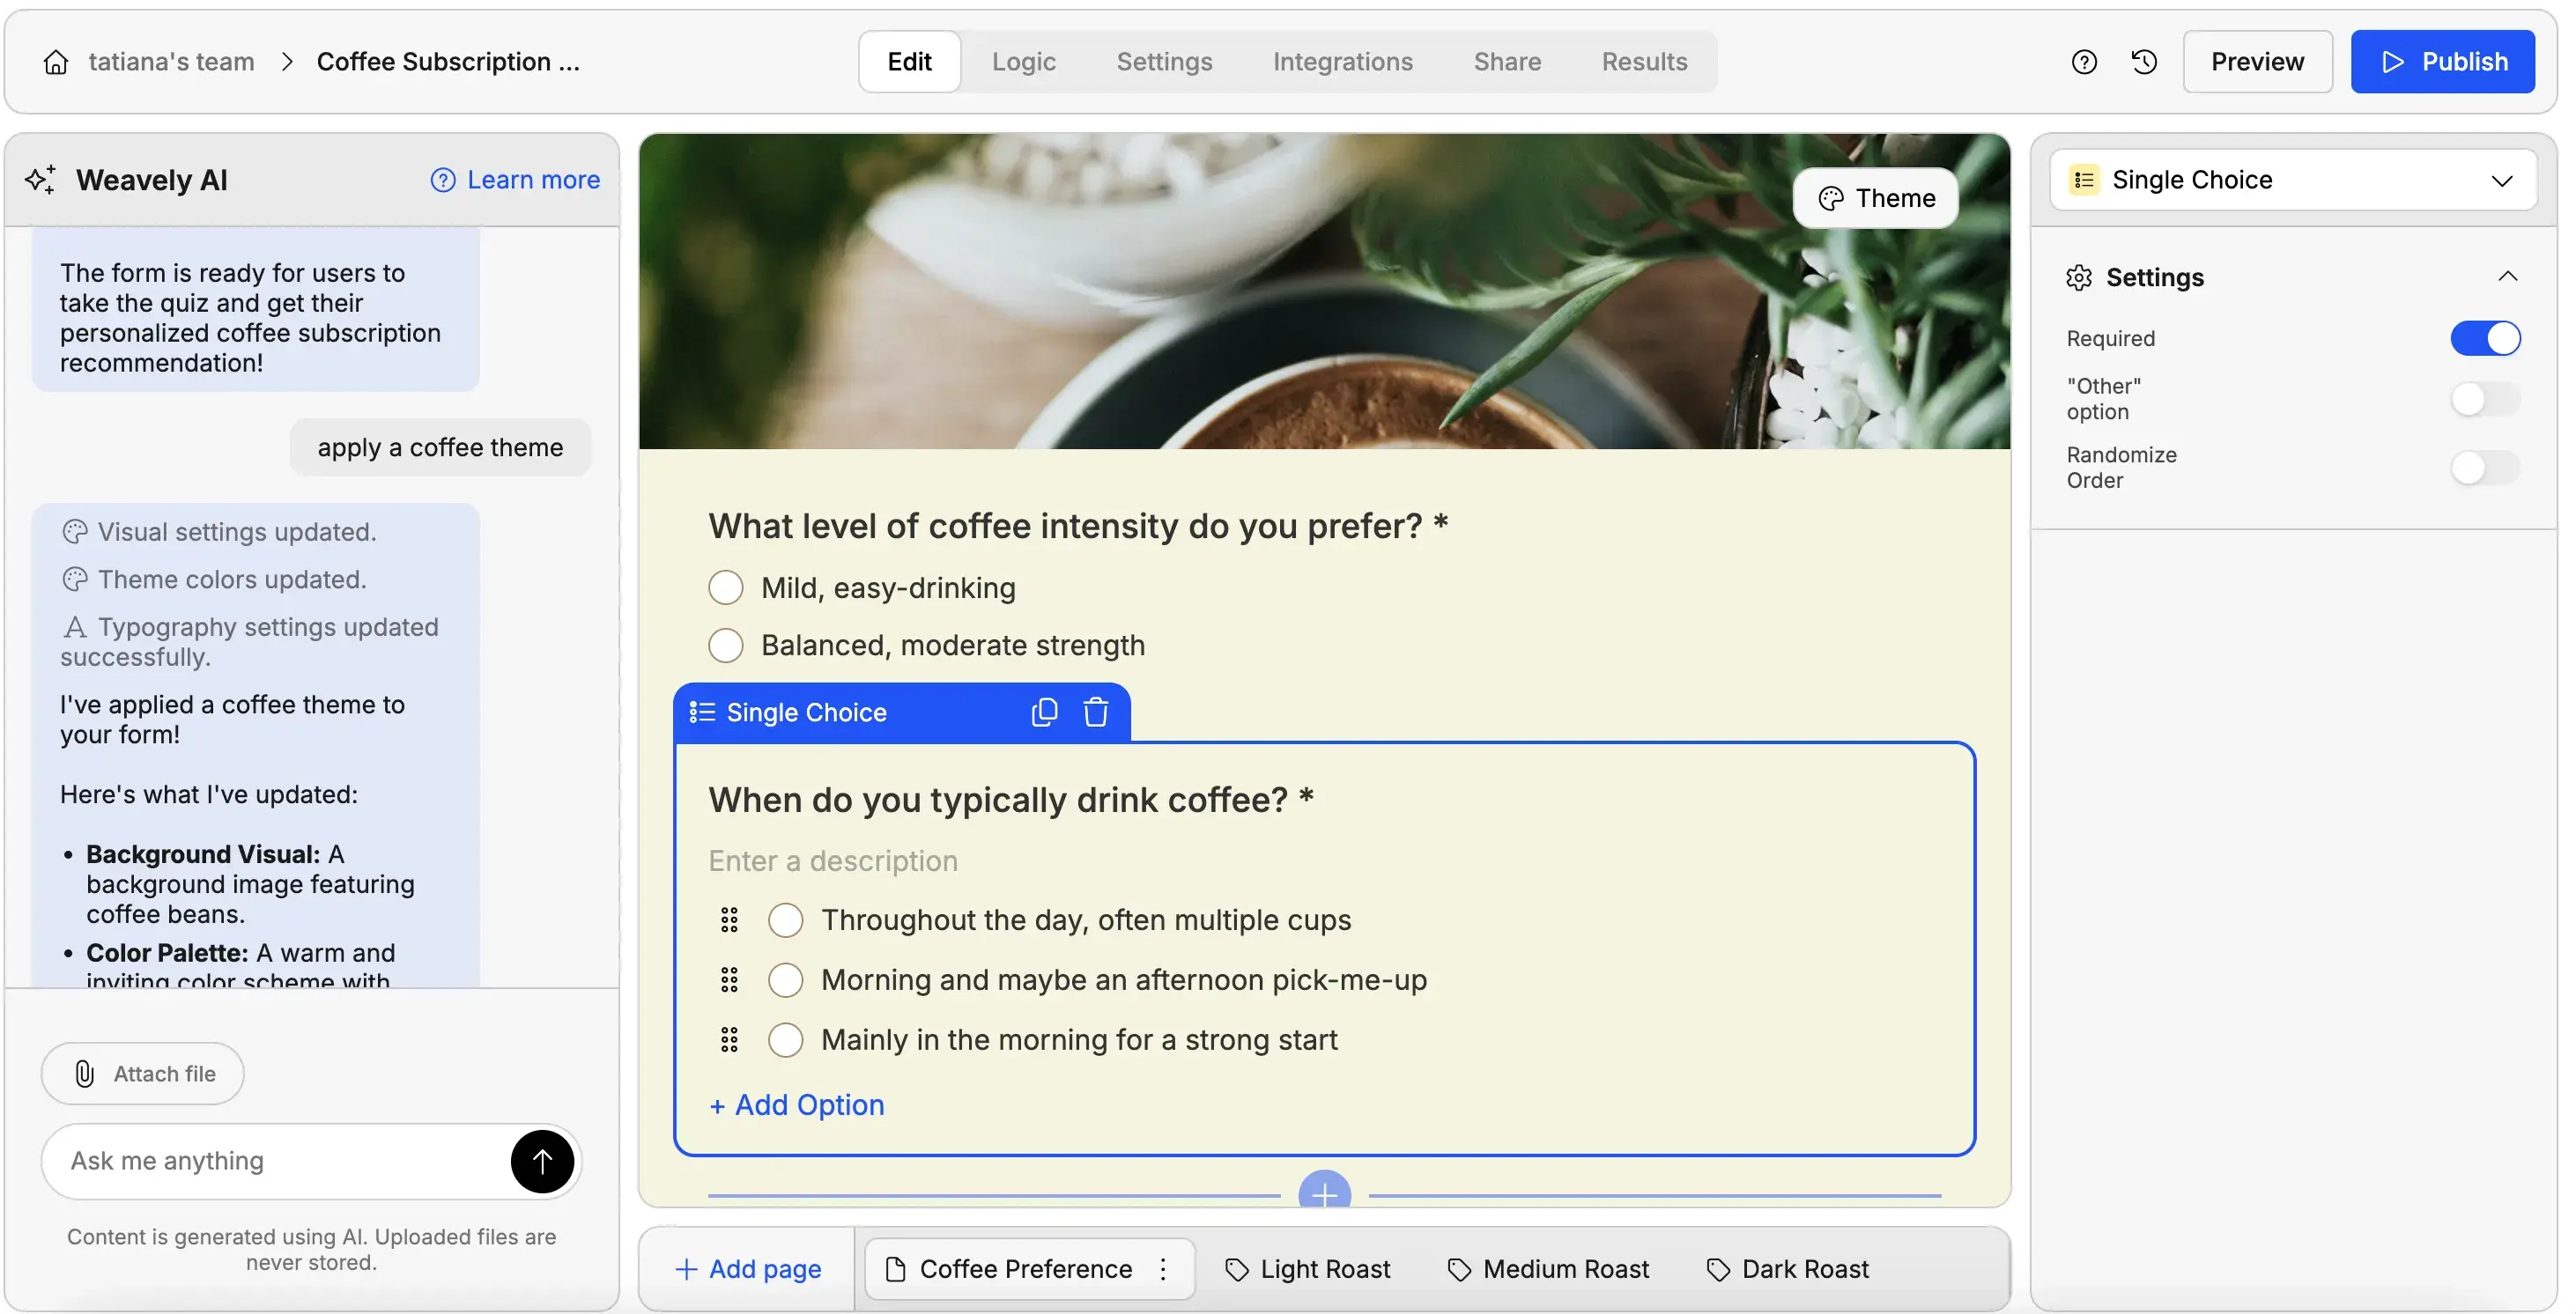Viewport: 2576px width, 1314px height.
Task: Click 'apply a coffee theme' chat message
Action: click(x=440, y=447)
